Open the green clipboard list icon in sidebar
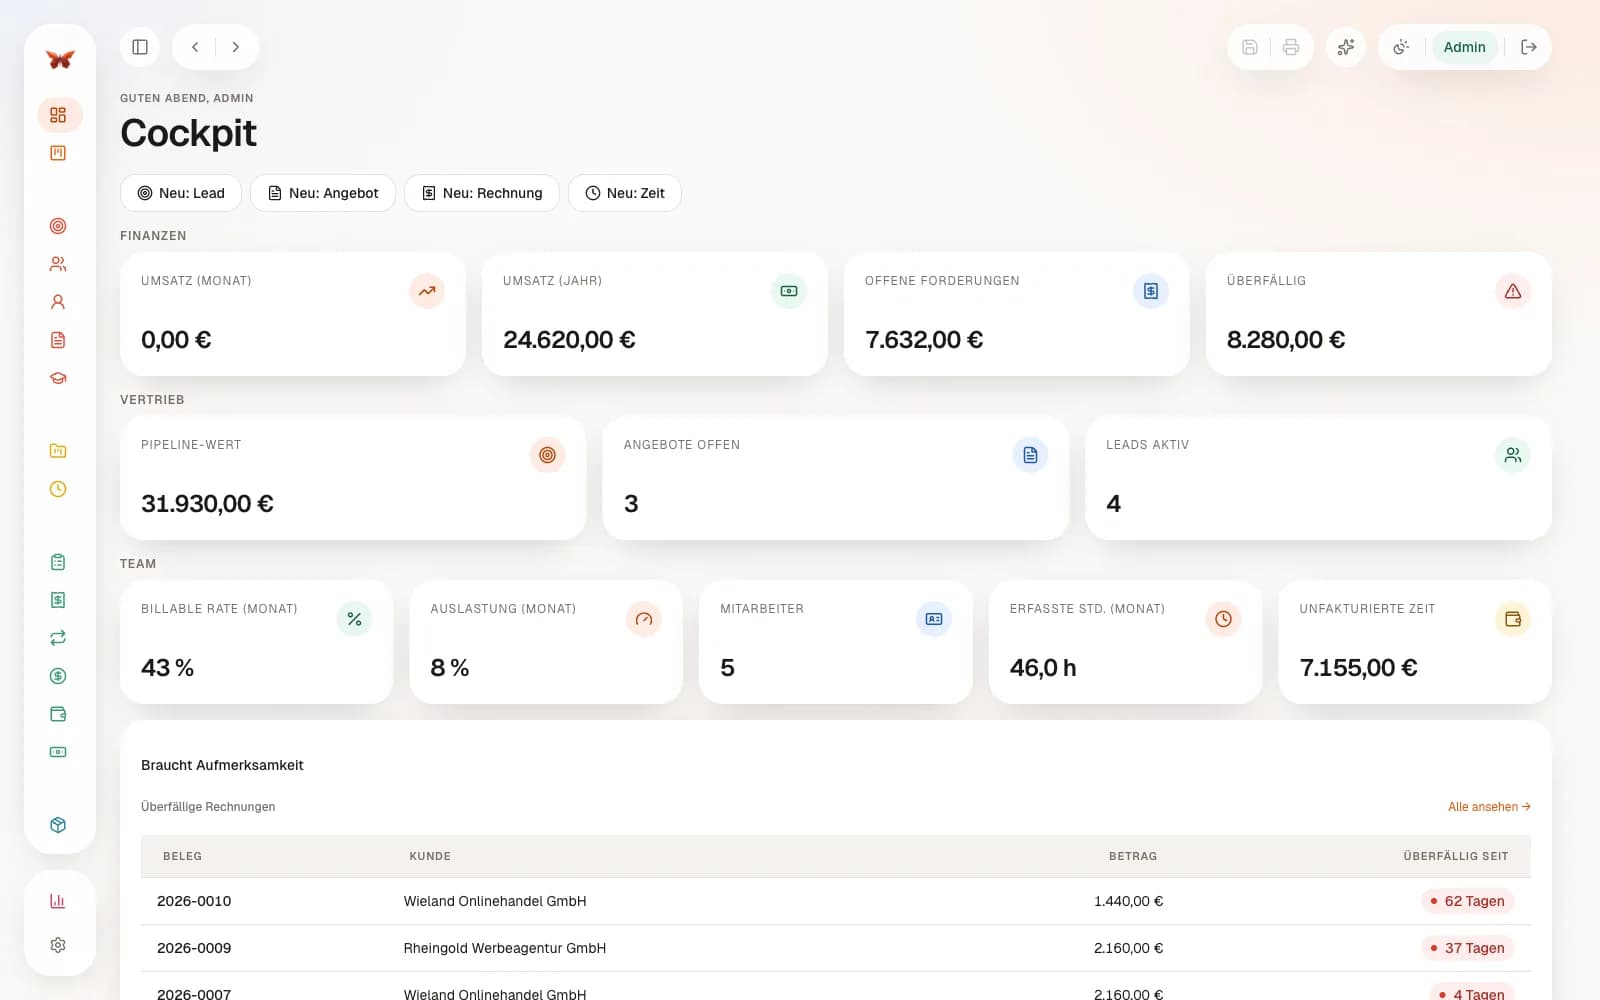 click(x=58, y=562)
